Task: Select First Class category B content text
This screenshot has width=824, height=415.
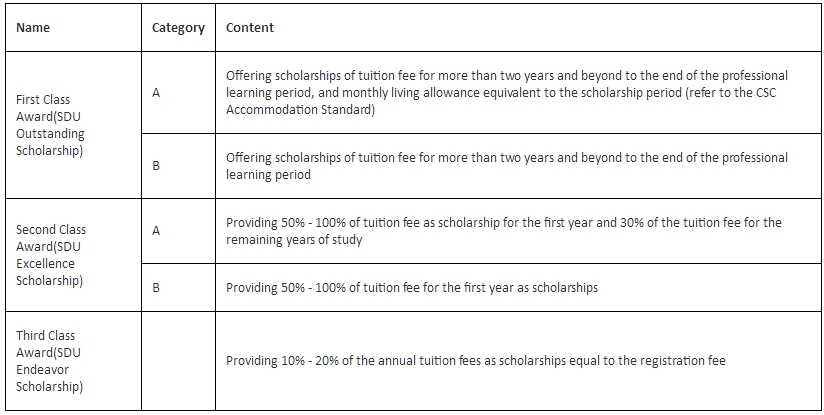Action: coord(506,166)
